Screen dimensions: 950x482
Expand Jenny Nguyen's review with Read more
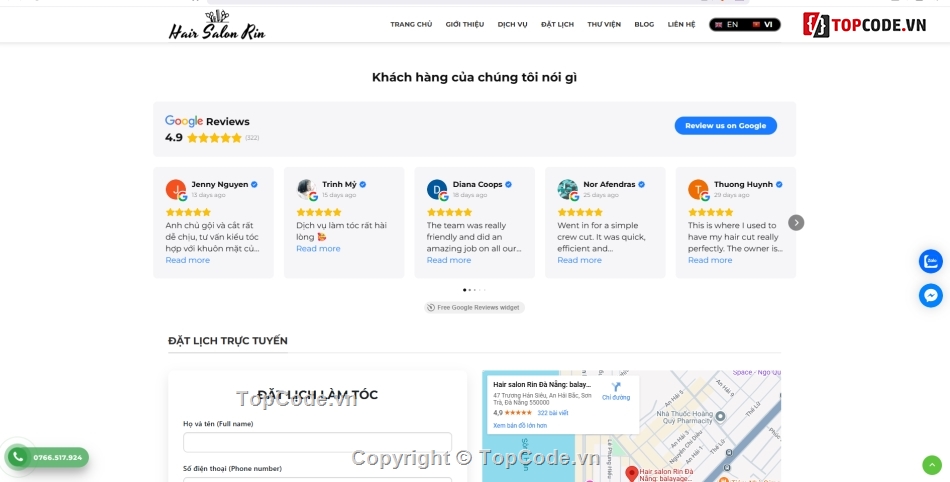click(x=188, y=260)
